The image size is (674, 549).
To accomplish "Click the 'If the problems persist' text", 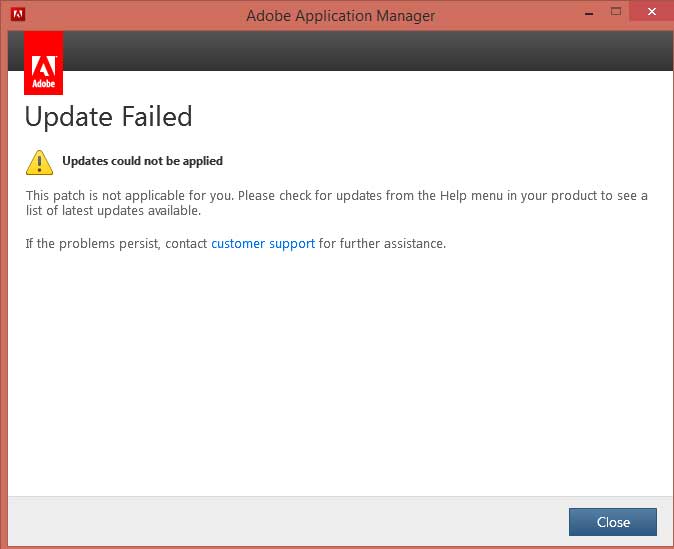I will point(116,244).
